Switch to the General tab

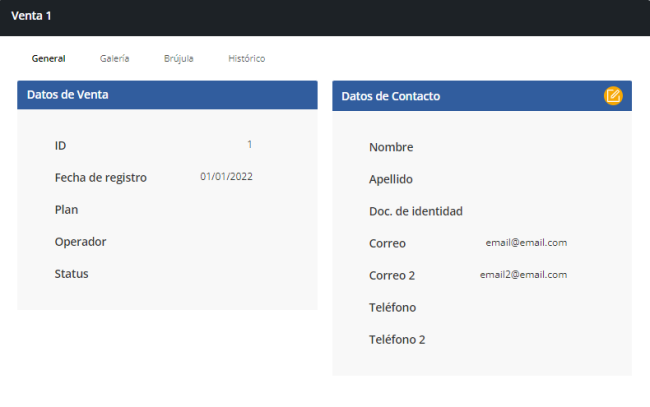[49, 58]
